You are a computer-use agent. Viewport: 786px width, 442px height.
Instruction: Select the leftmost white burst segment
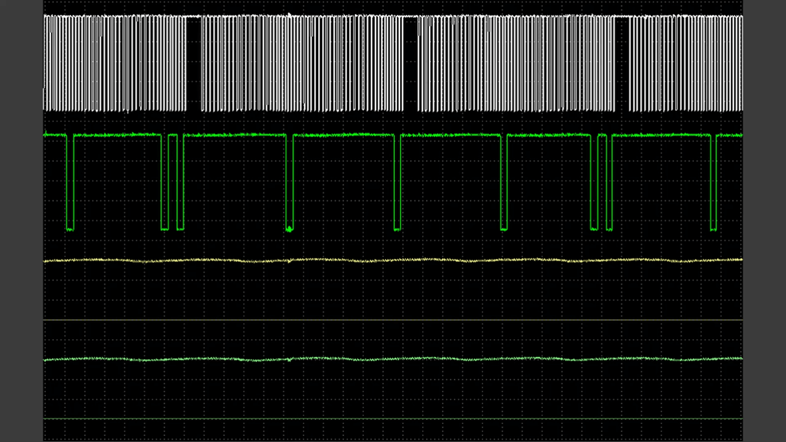115,63
